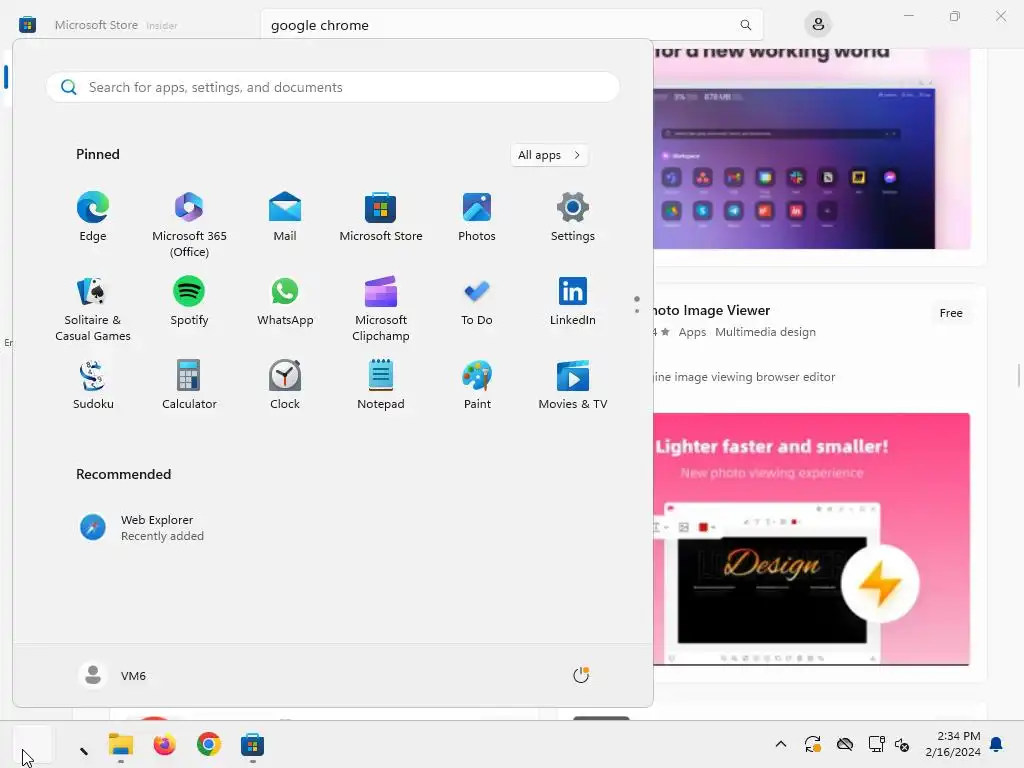Open LinkedIn
1024x768 pixels.
[x=573, y=302]
